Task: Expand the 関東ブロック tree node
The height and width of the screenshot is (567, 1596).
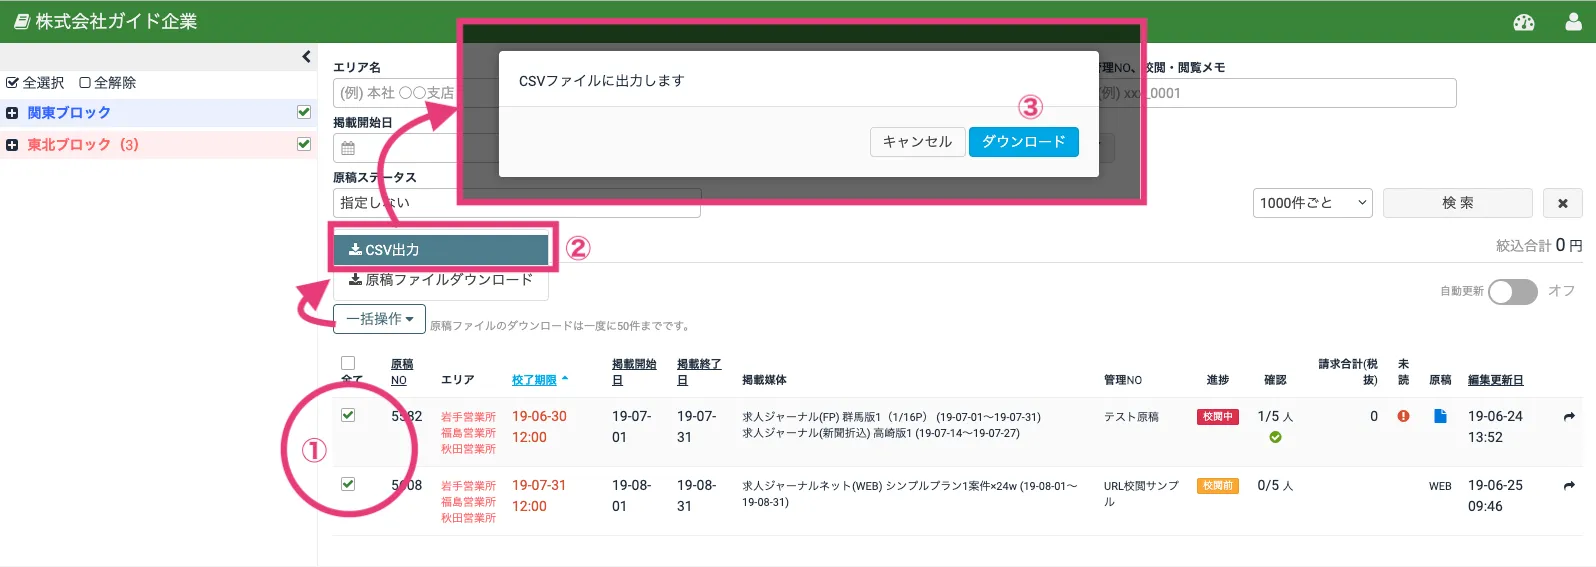Action: click(12, 113)
